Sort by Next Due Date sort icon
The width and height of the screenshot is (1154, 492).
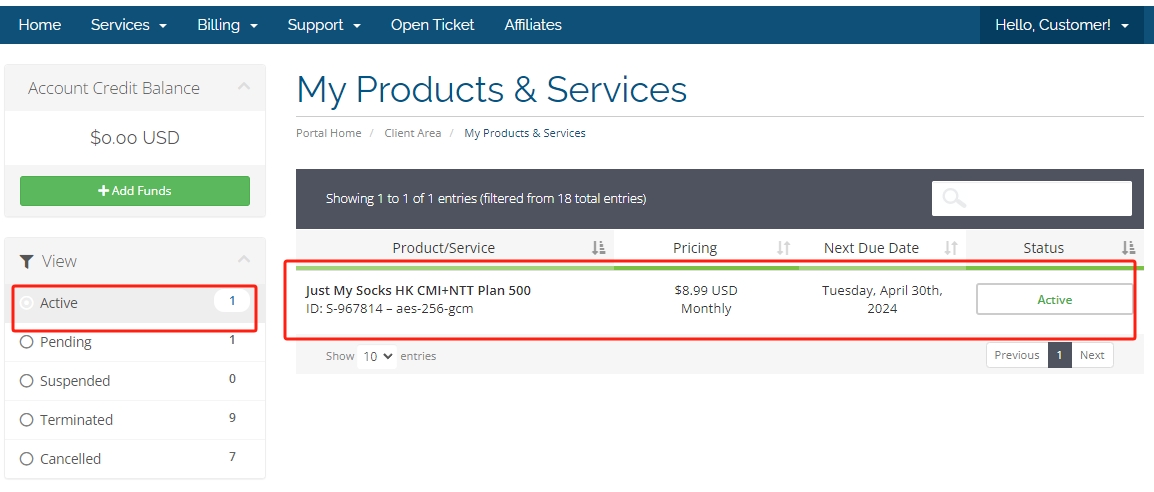tap(951, 248)
